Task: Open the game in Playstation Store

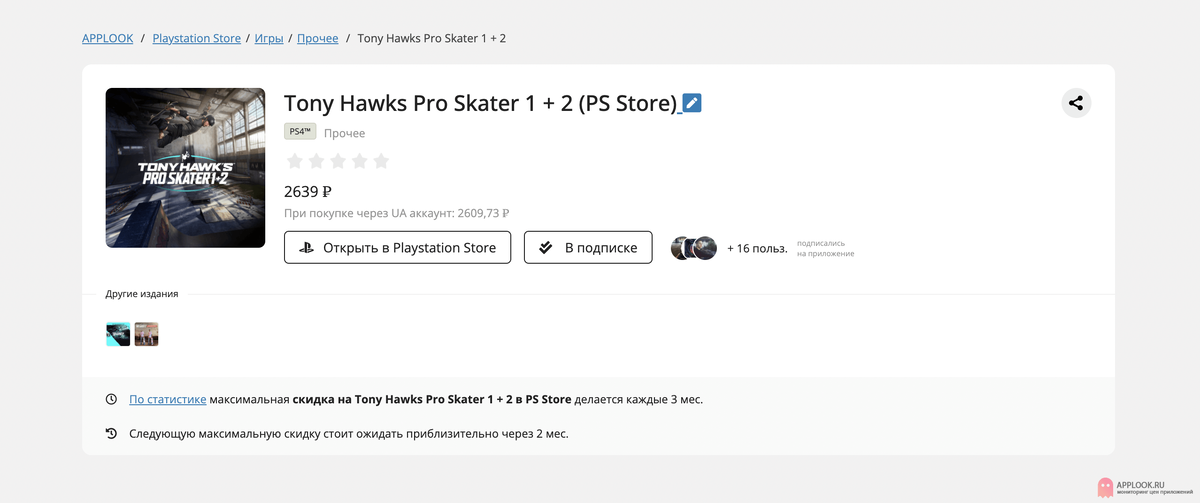Action: (x=397, y=248)
